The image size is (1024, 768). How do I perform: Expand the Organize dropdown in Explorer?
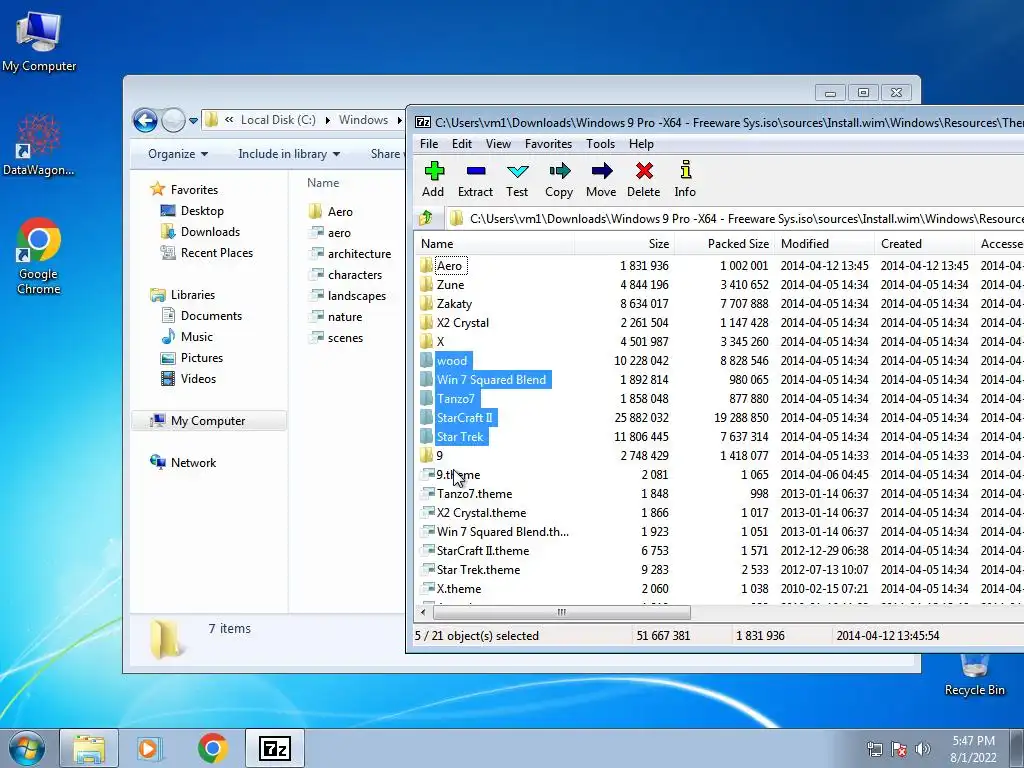178,154
